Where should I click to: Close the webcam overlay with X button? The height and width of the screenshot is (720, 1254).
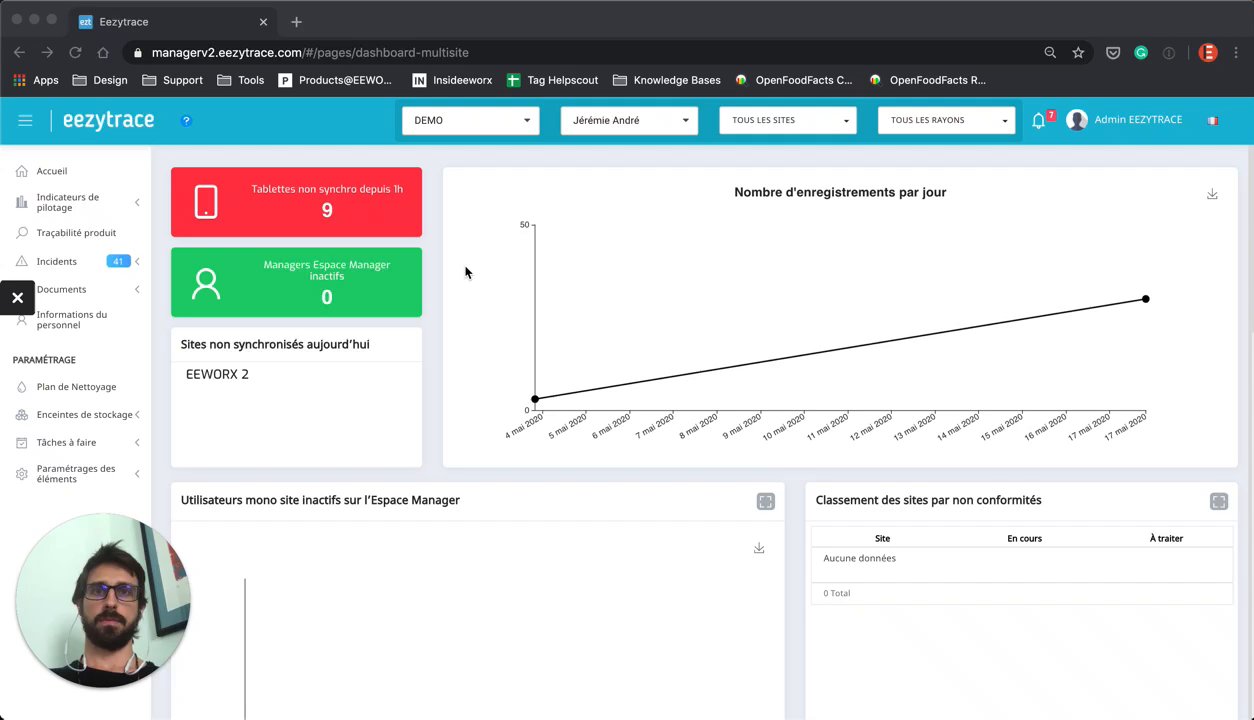tap(17, 297)
